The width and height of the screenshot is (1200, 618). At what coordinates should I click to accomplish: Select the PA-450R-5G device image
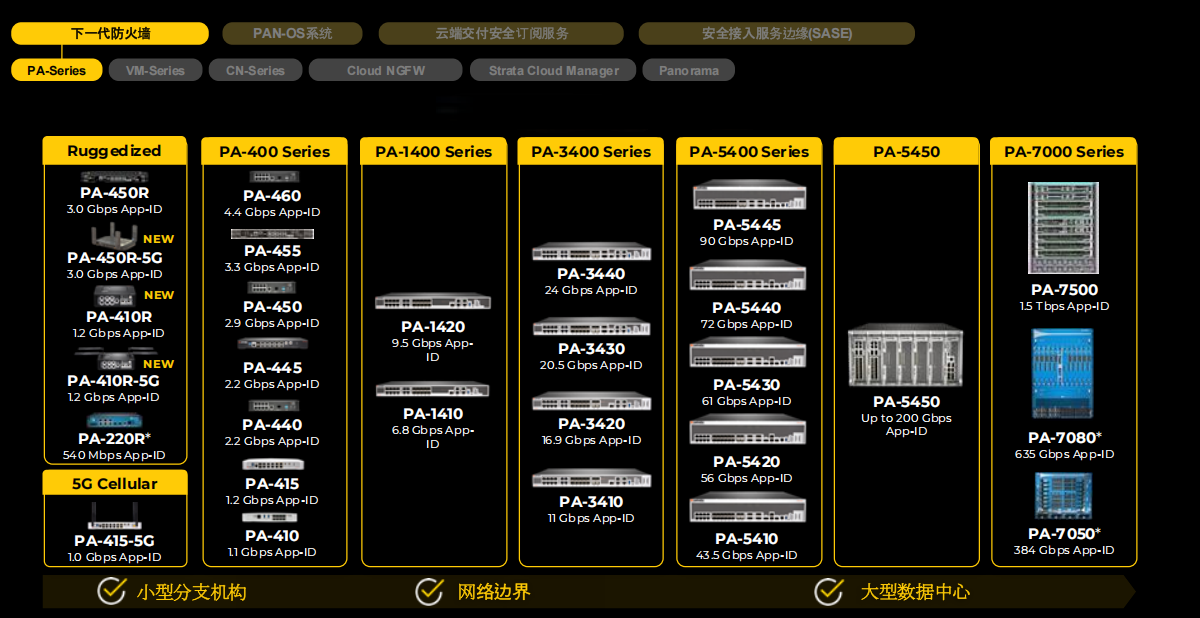click(x=117, y=236)
